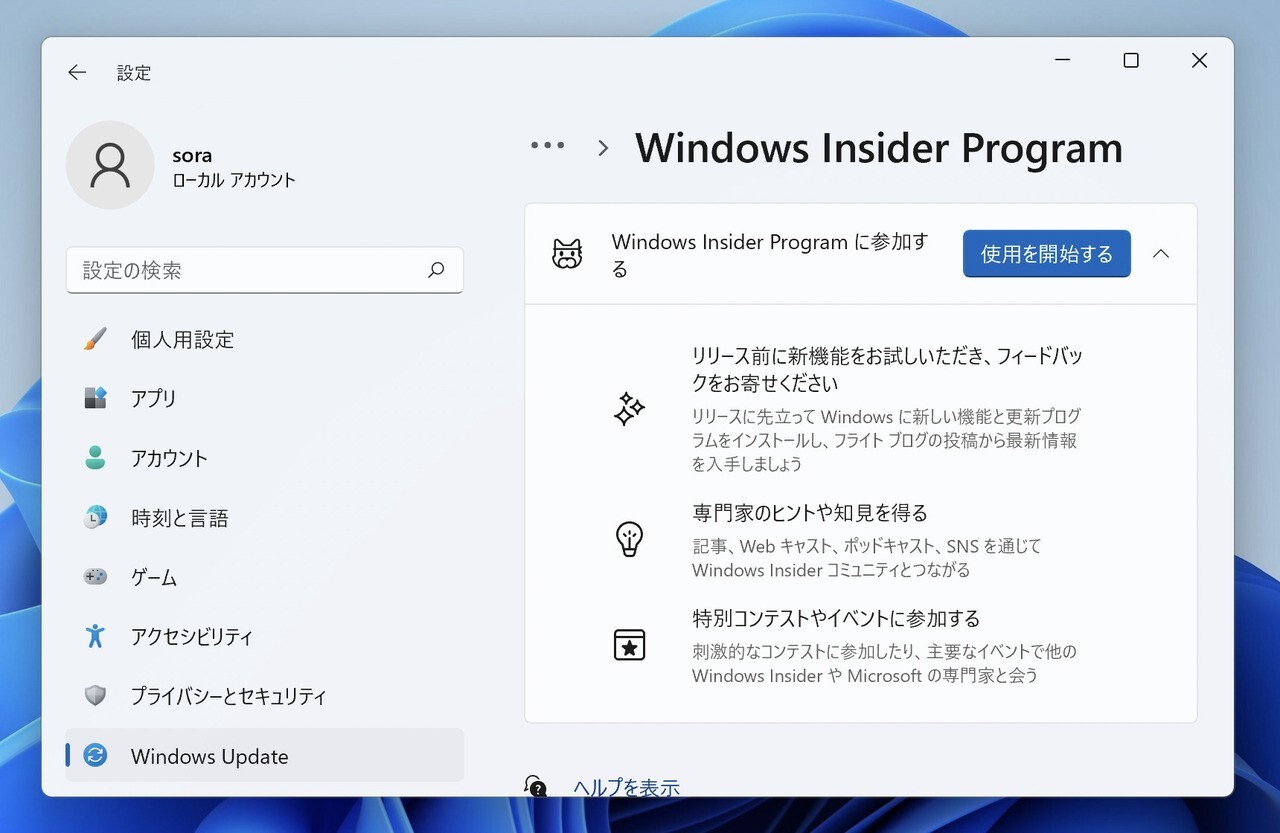
Task: Click the accessibility figure icon
Action: click(95, 636)
